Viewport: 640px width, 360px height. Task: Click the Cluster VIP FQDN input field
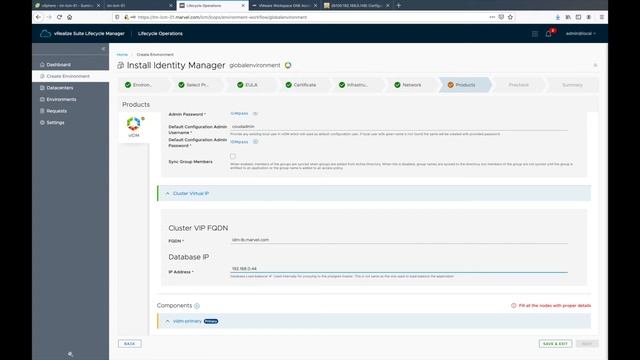(399, 240)
